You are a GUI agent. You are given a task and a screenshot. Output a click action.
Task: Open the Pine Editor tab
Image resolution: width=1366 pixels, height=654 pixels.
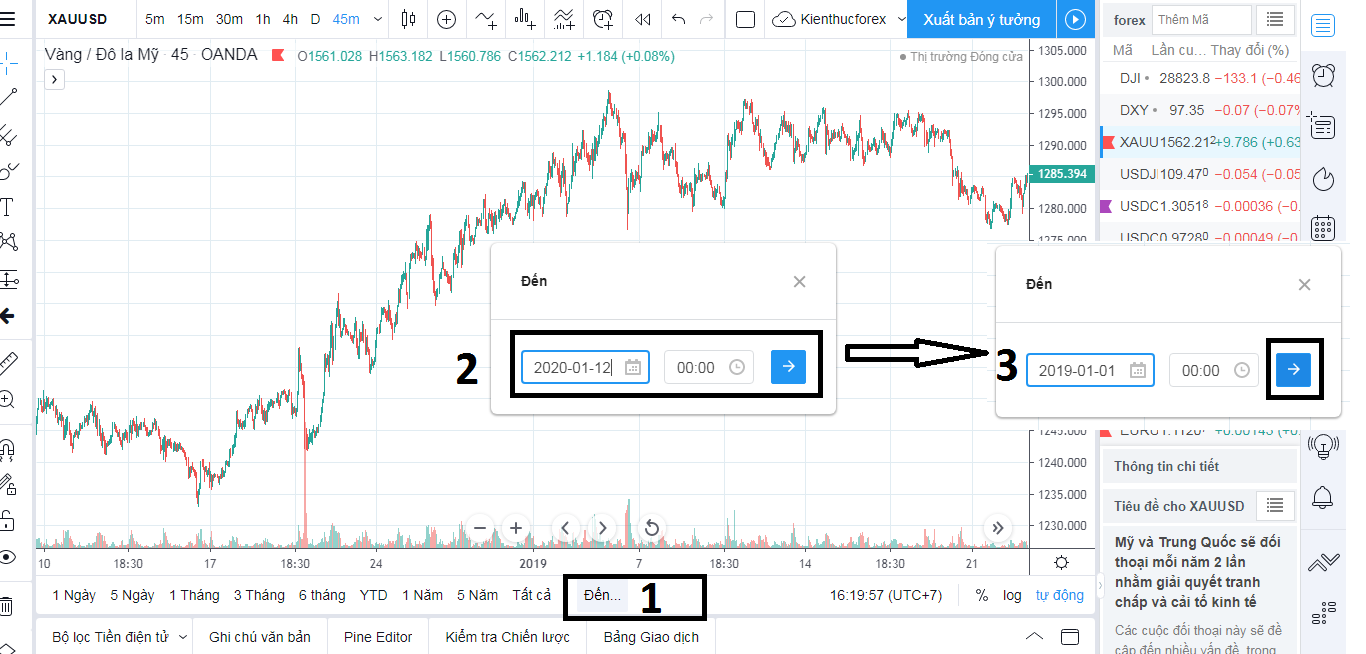[377, 637]
